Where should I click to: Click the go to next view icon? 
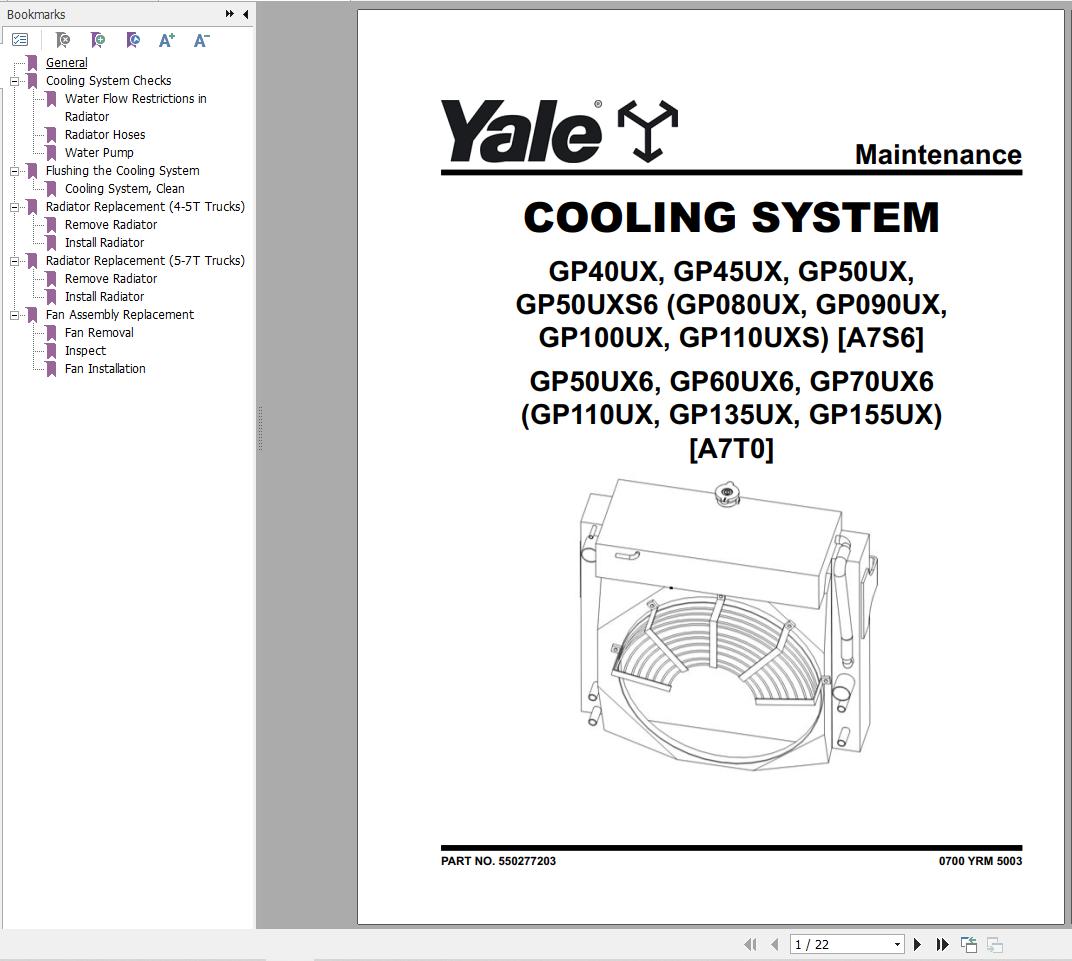(x=995, y=945)
